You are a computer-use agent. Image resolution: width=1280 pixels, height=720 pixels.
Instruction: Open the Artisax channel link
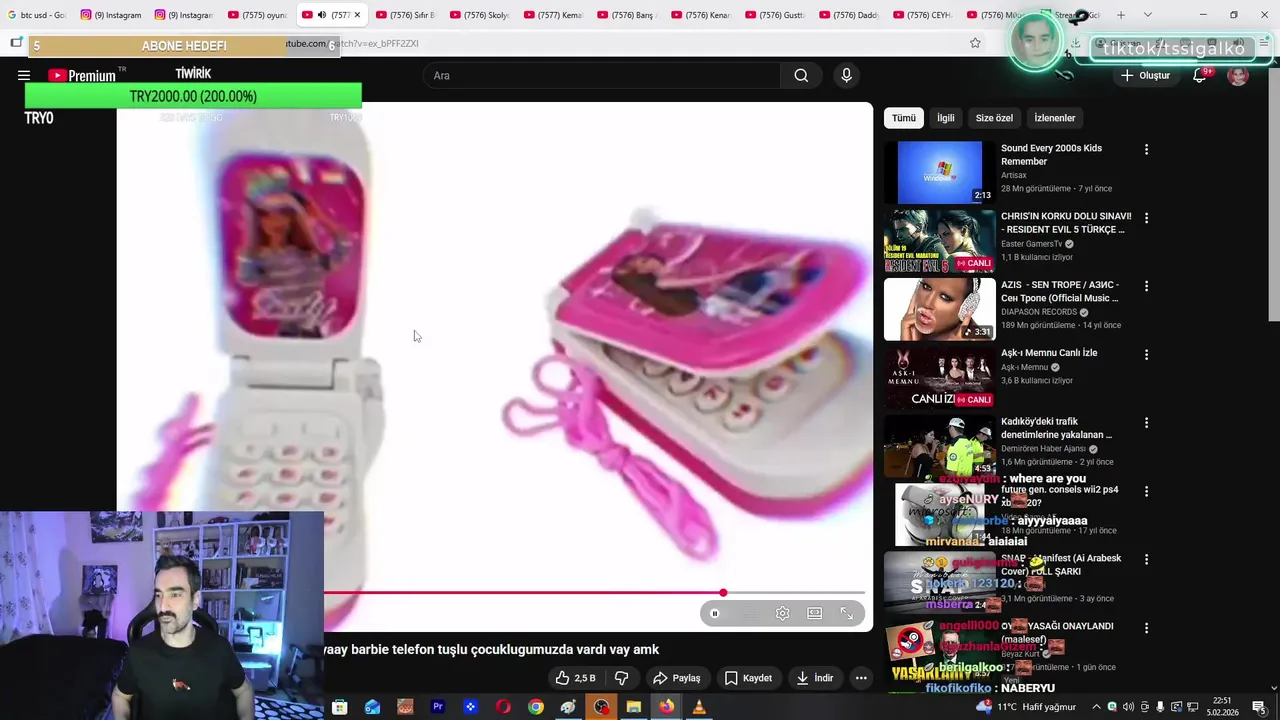[1015, 175]
